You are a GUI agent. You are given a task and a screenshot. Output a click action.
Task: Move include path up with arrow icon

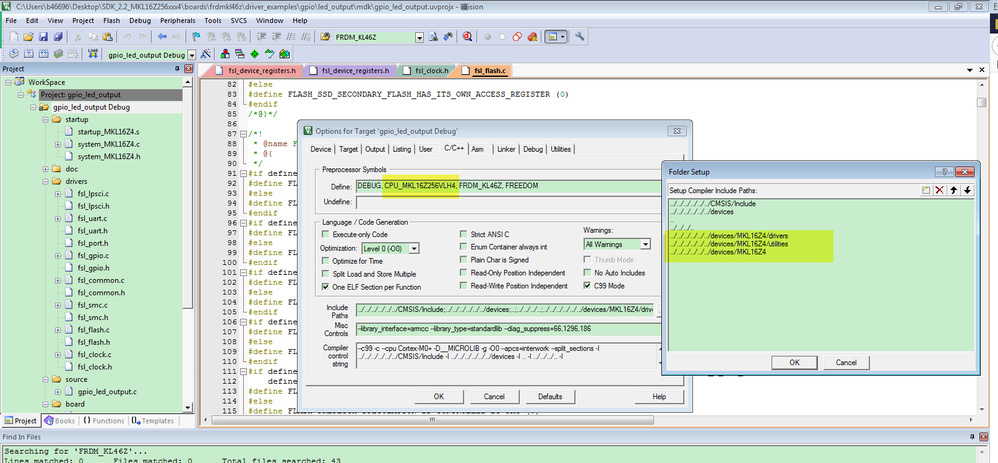click(954, 190)
